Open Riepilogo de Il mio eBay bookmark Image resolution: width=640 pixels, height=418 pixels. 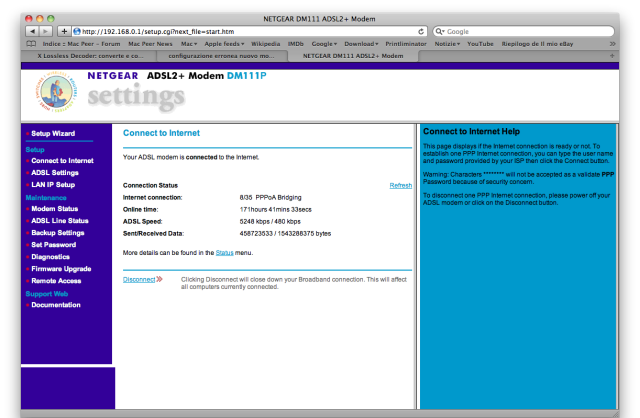tap(537, 44)
